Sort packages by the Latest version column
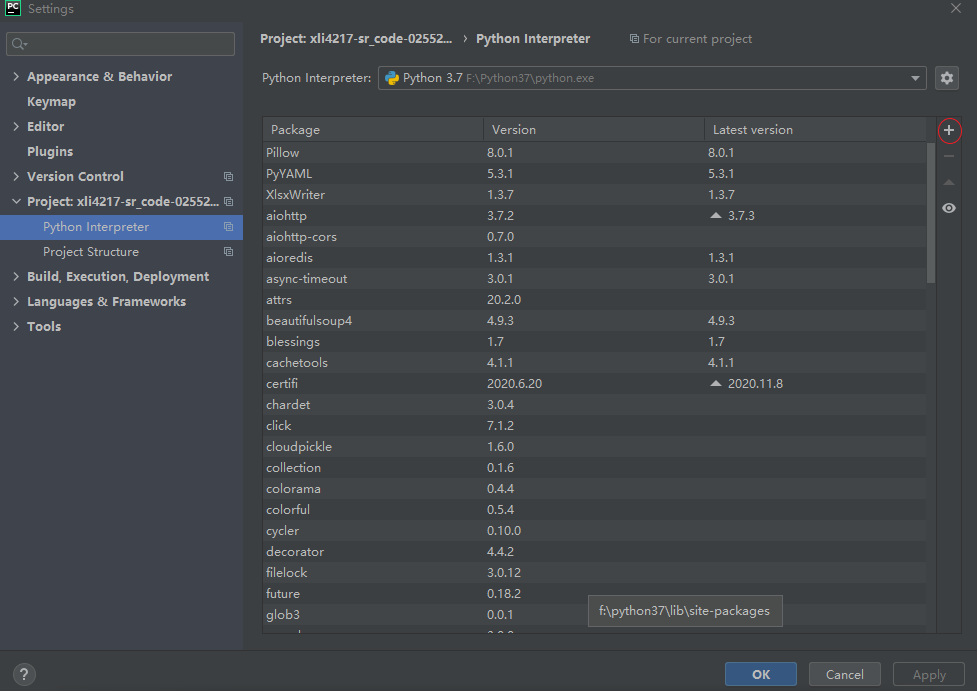The width and height of the screenshot is (977, 691). coord(752,129)
